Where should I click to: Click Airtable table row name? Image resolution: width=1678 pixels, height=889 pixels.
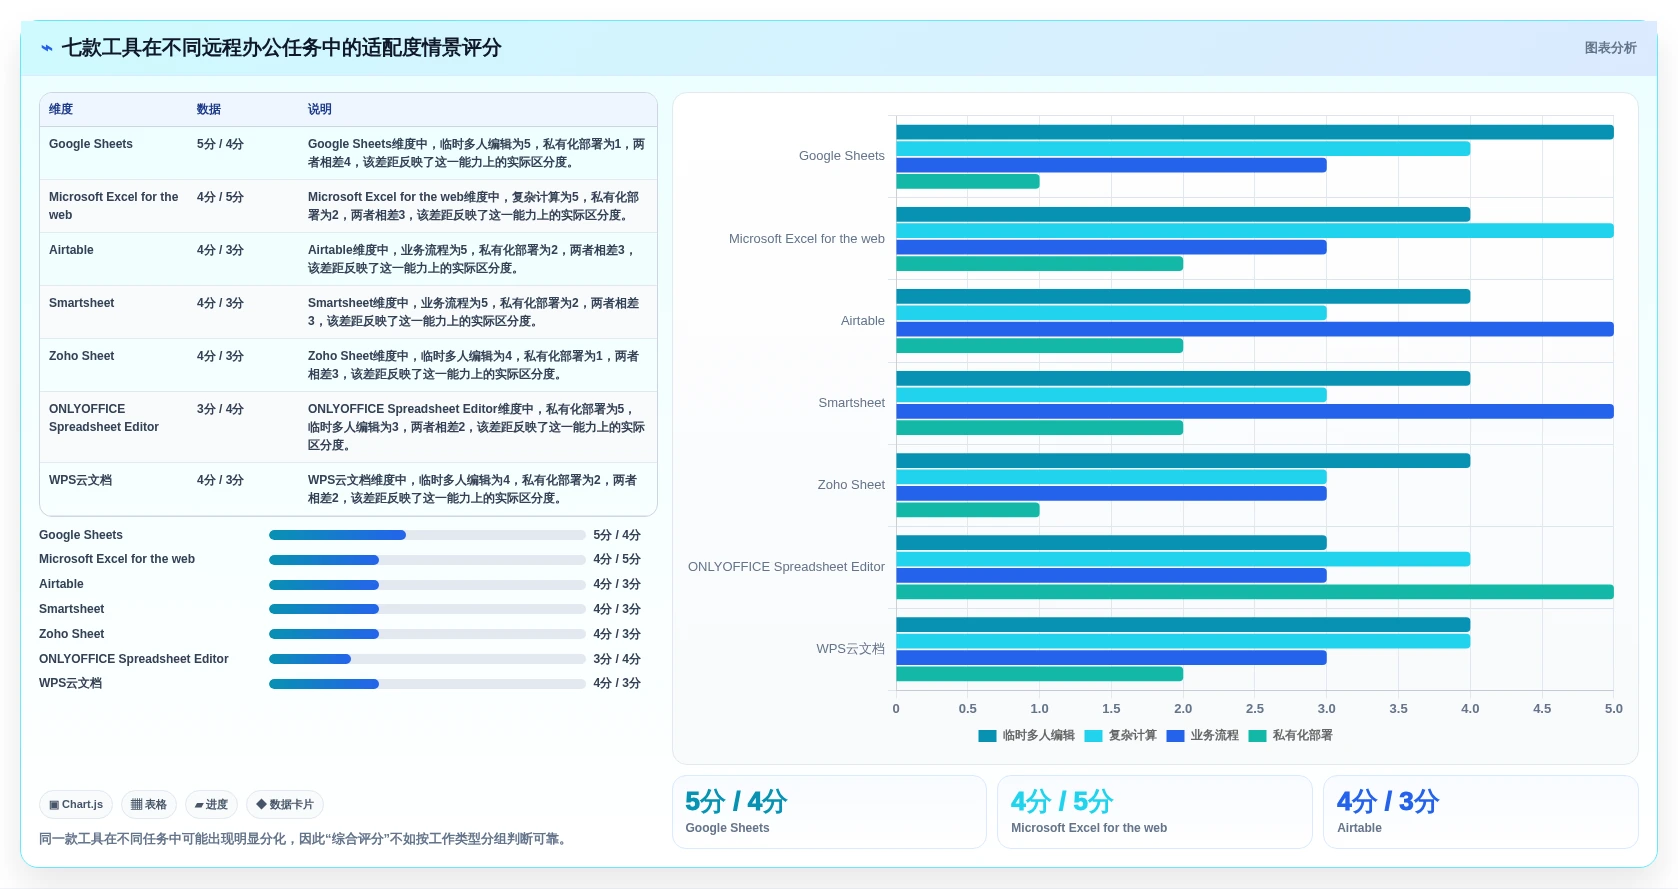[71, 250]
